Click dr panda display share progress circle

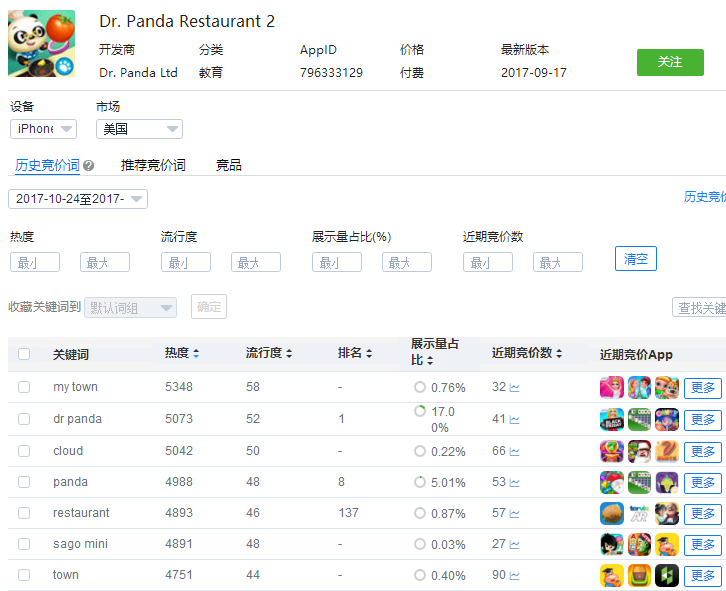(420, 411)
